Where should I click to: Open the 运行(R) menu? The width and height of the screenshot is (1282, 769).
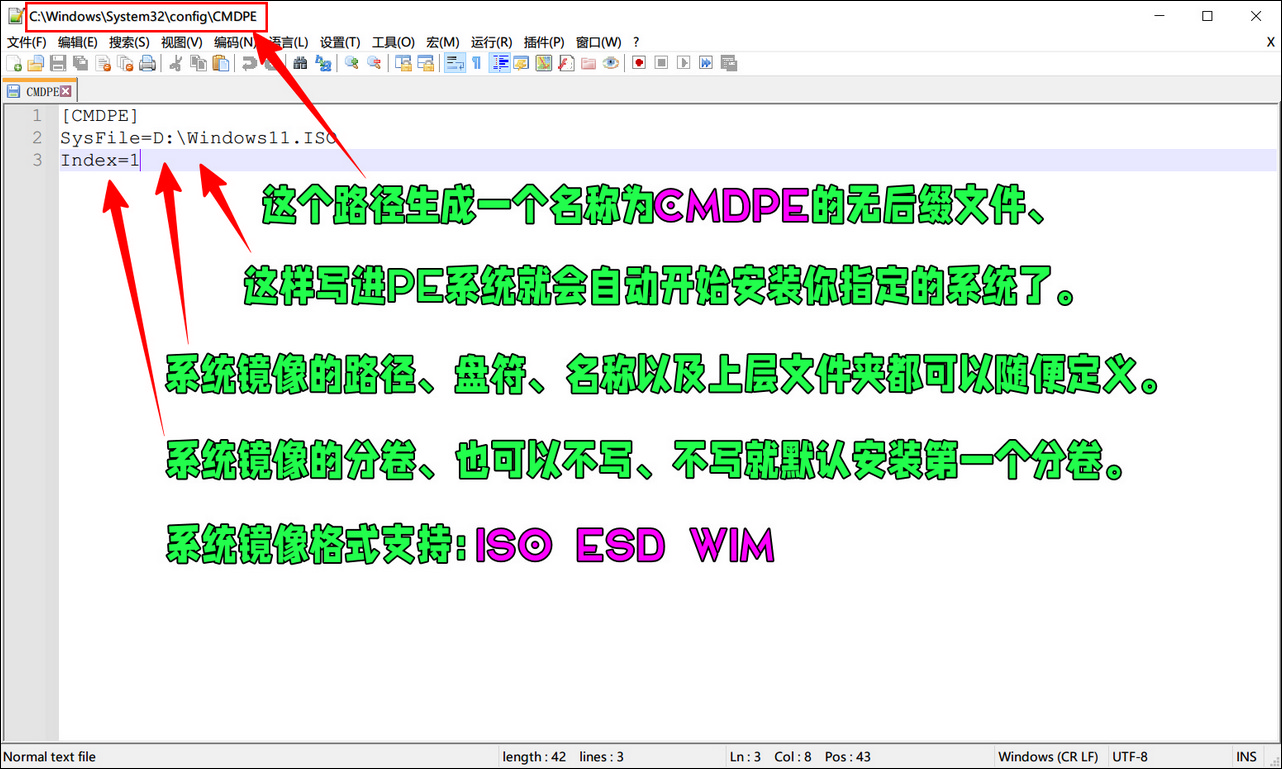tap(491, 42)
